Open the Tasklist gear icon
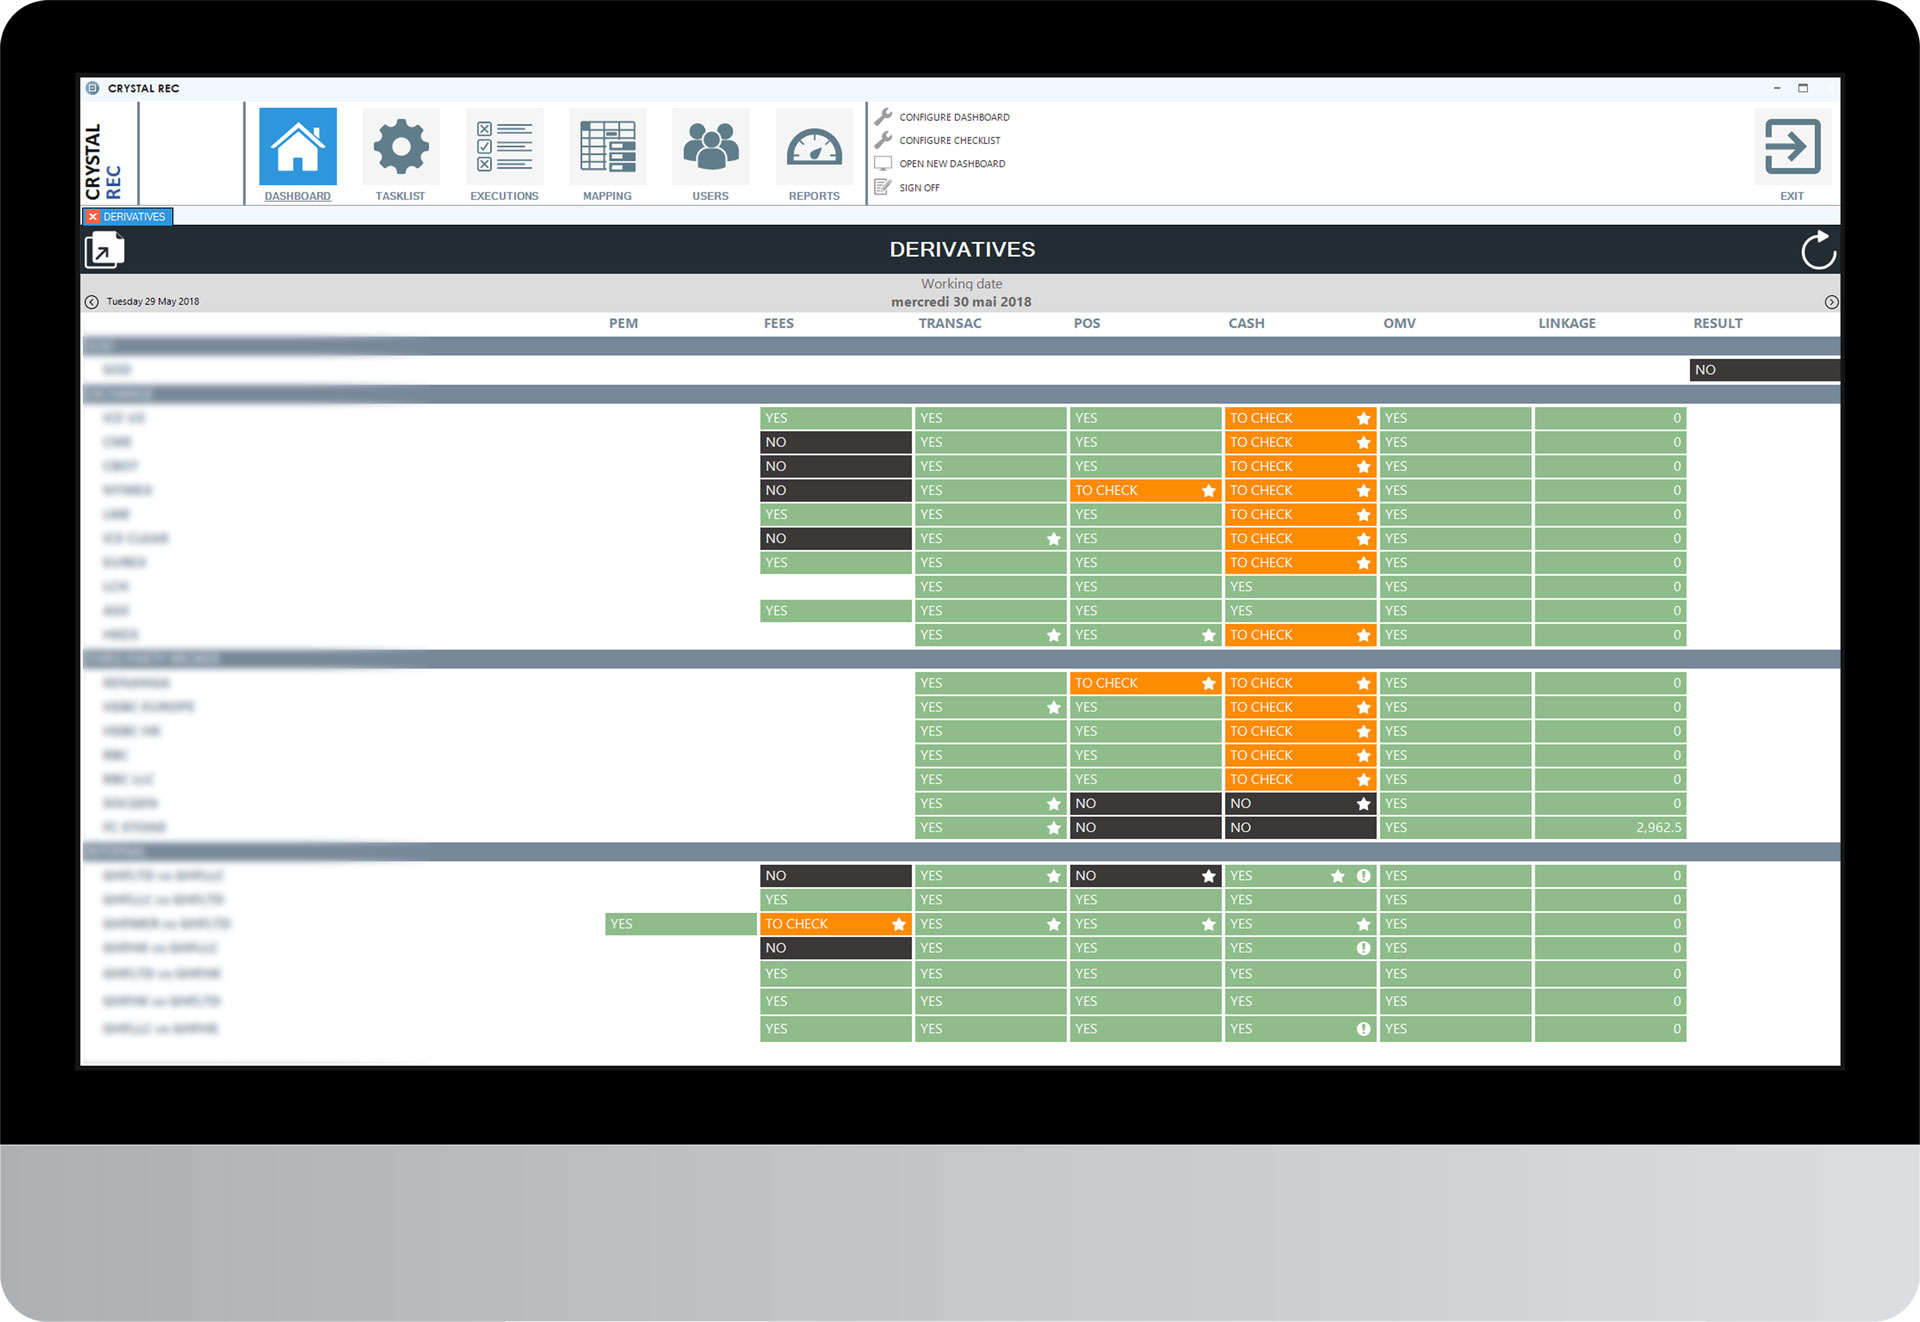This screenshot has height=1322, width=1920. (401, 147)
